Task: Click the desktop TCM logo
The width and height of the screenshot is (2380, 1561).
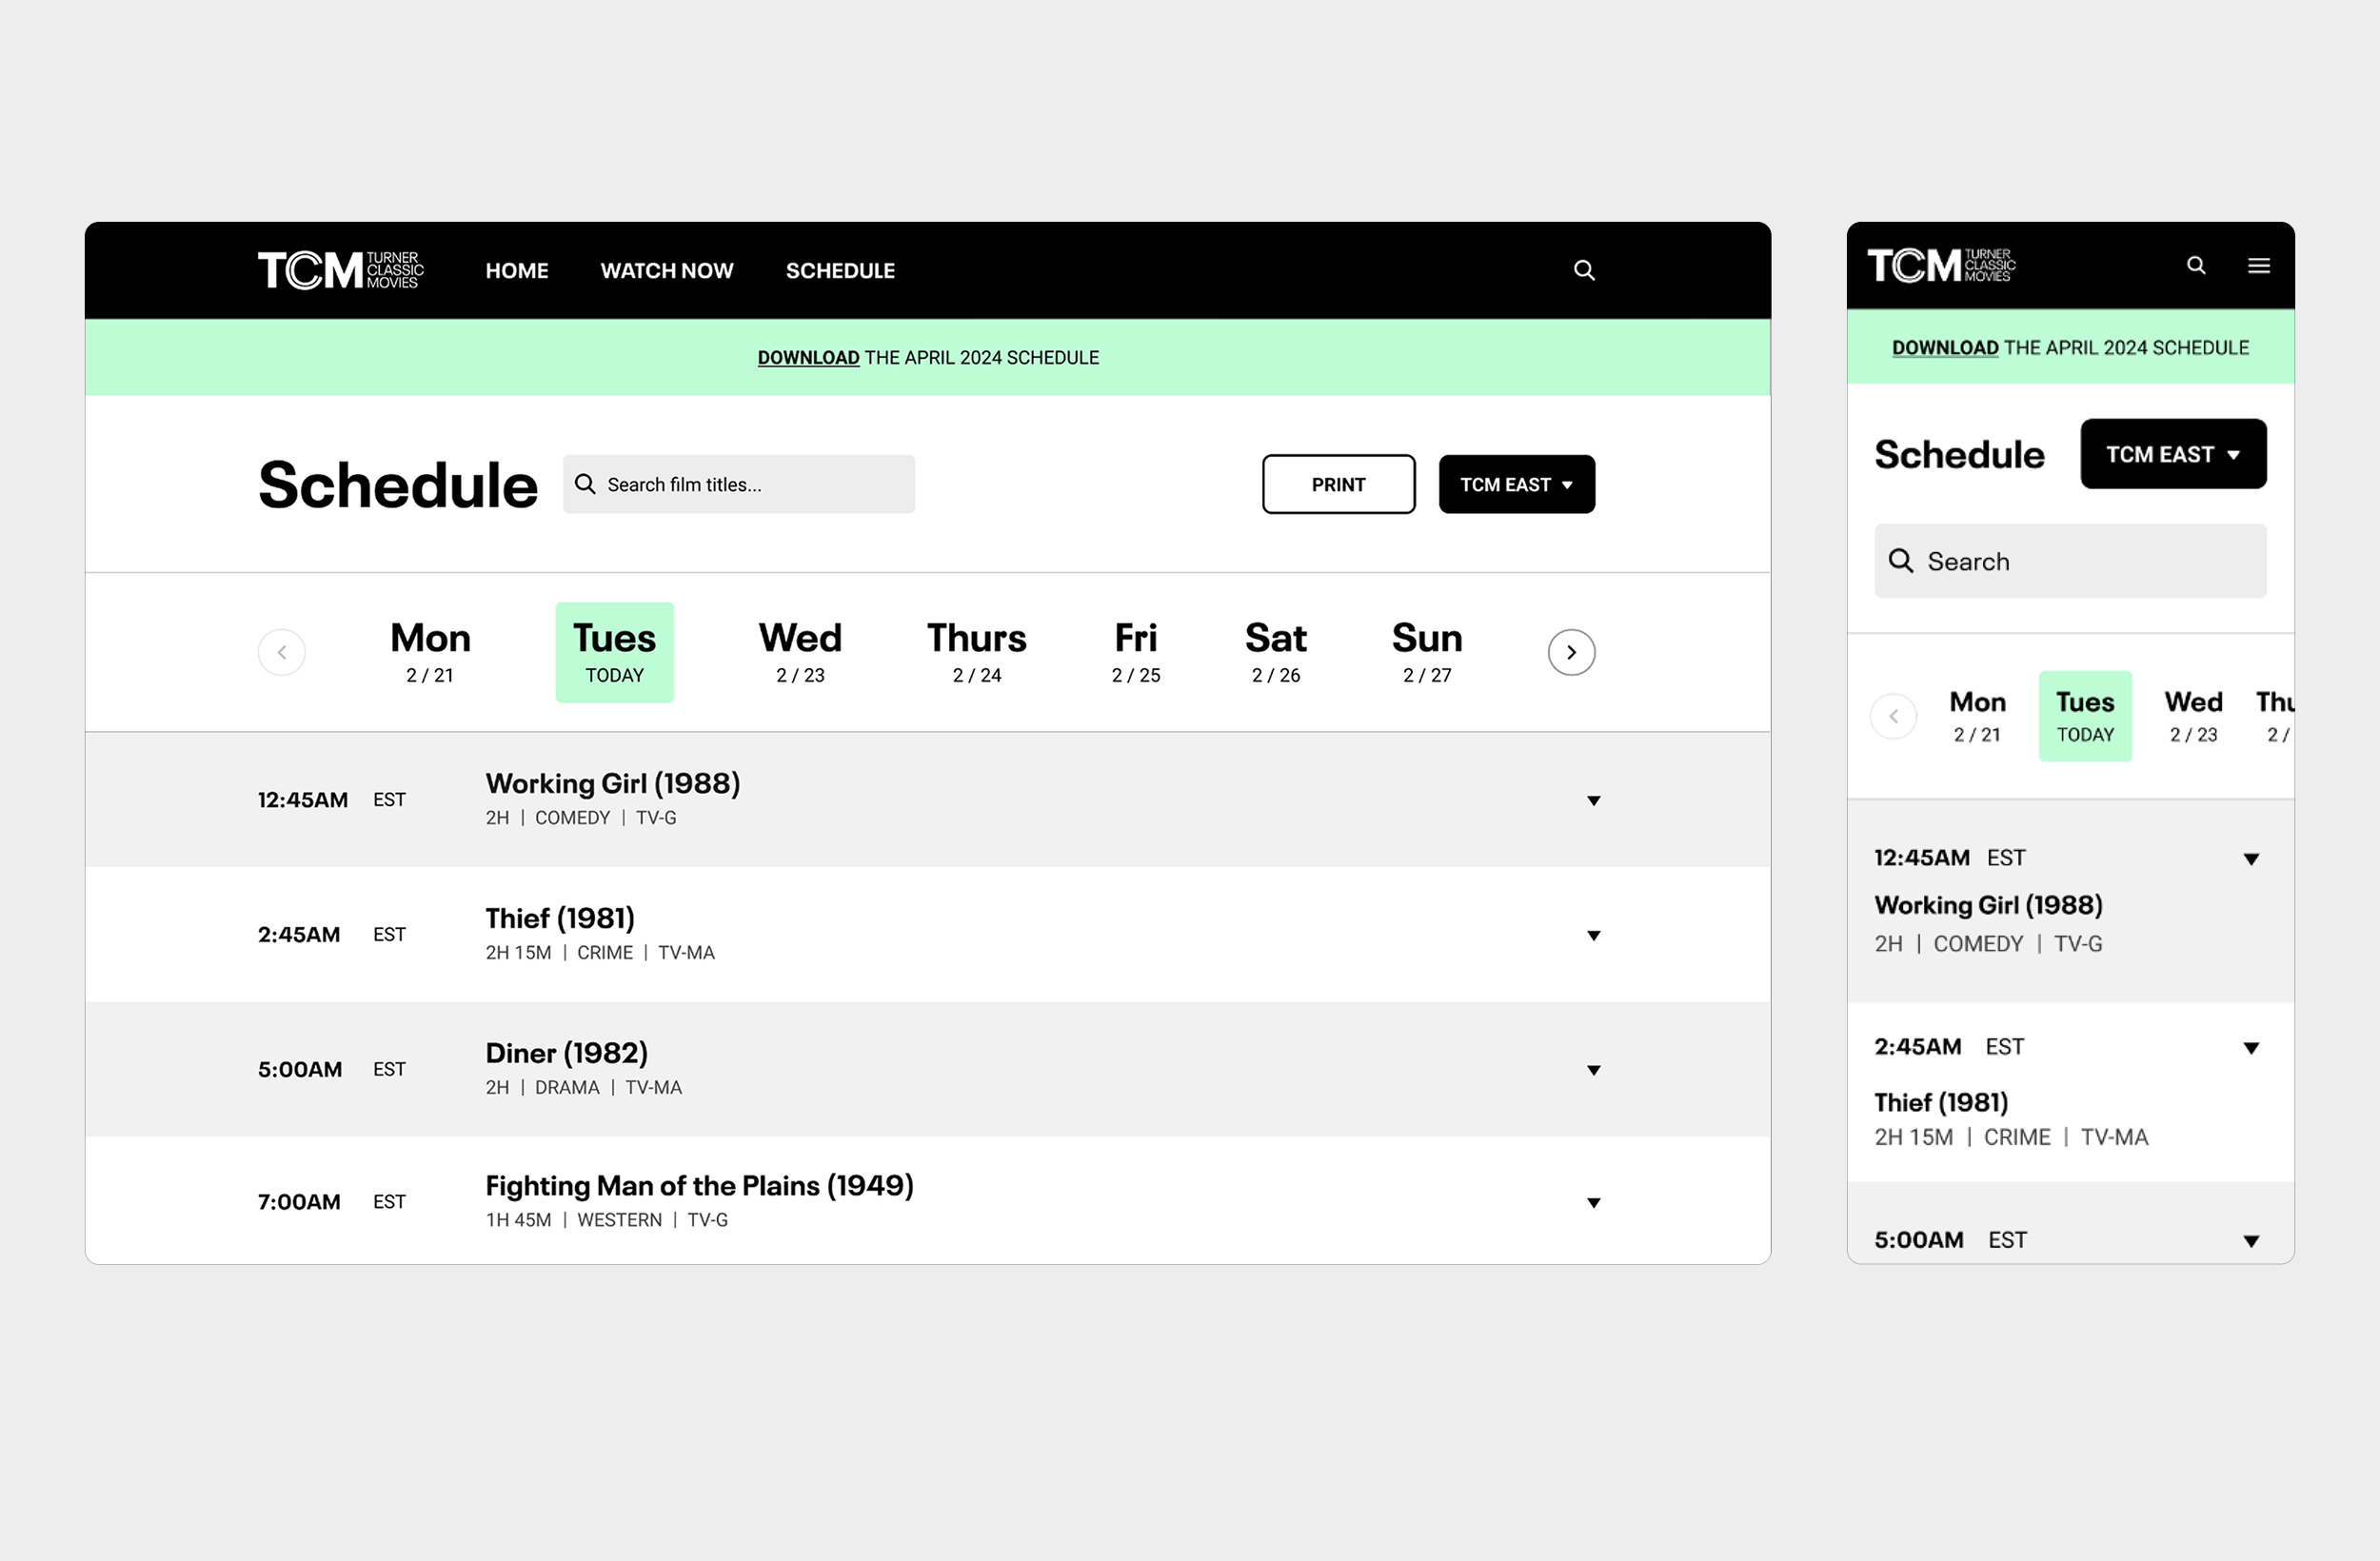Action: (340, 270)
